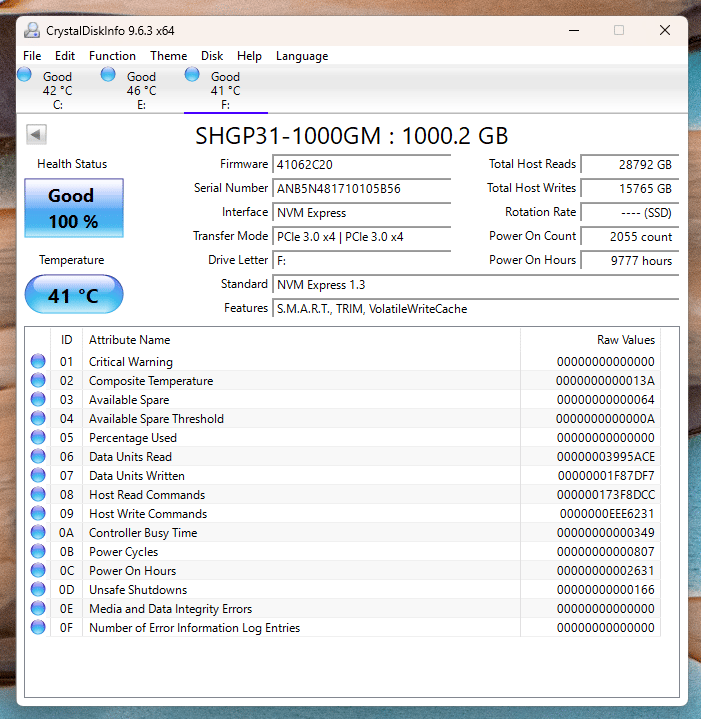The height and width of the screenshot is (719, 701).
Task: Click the Total Host Writes value 15765 GB
Action: (x=629, y=188)
